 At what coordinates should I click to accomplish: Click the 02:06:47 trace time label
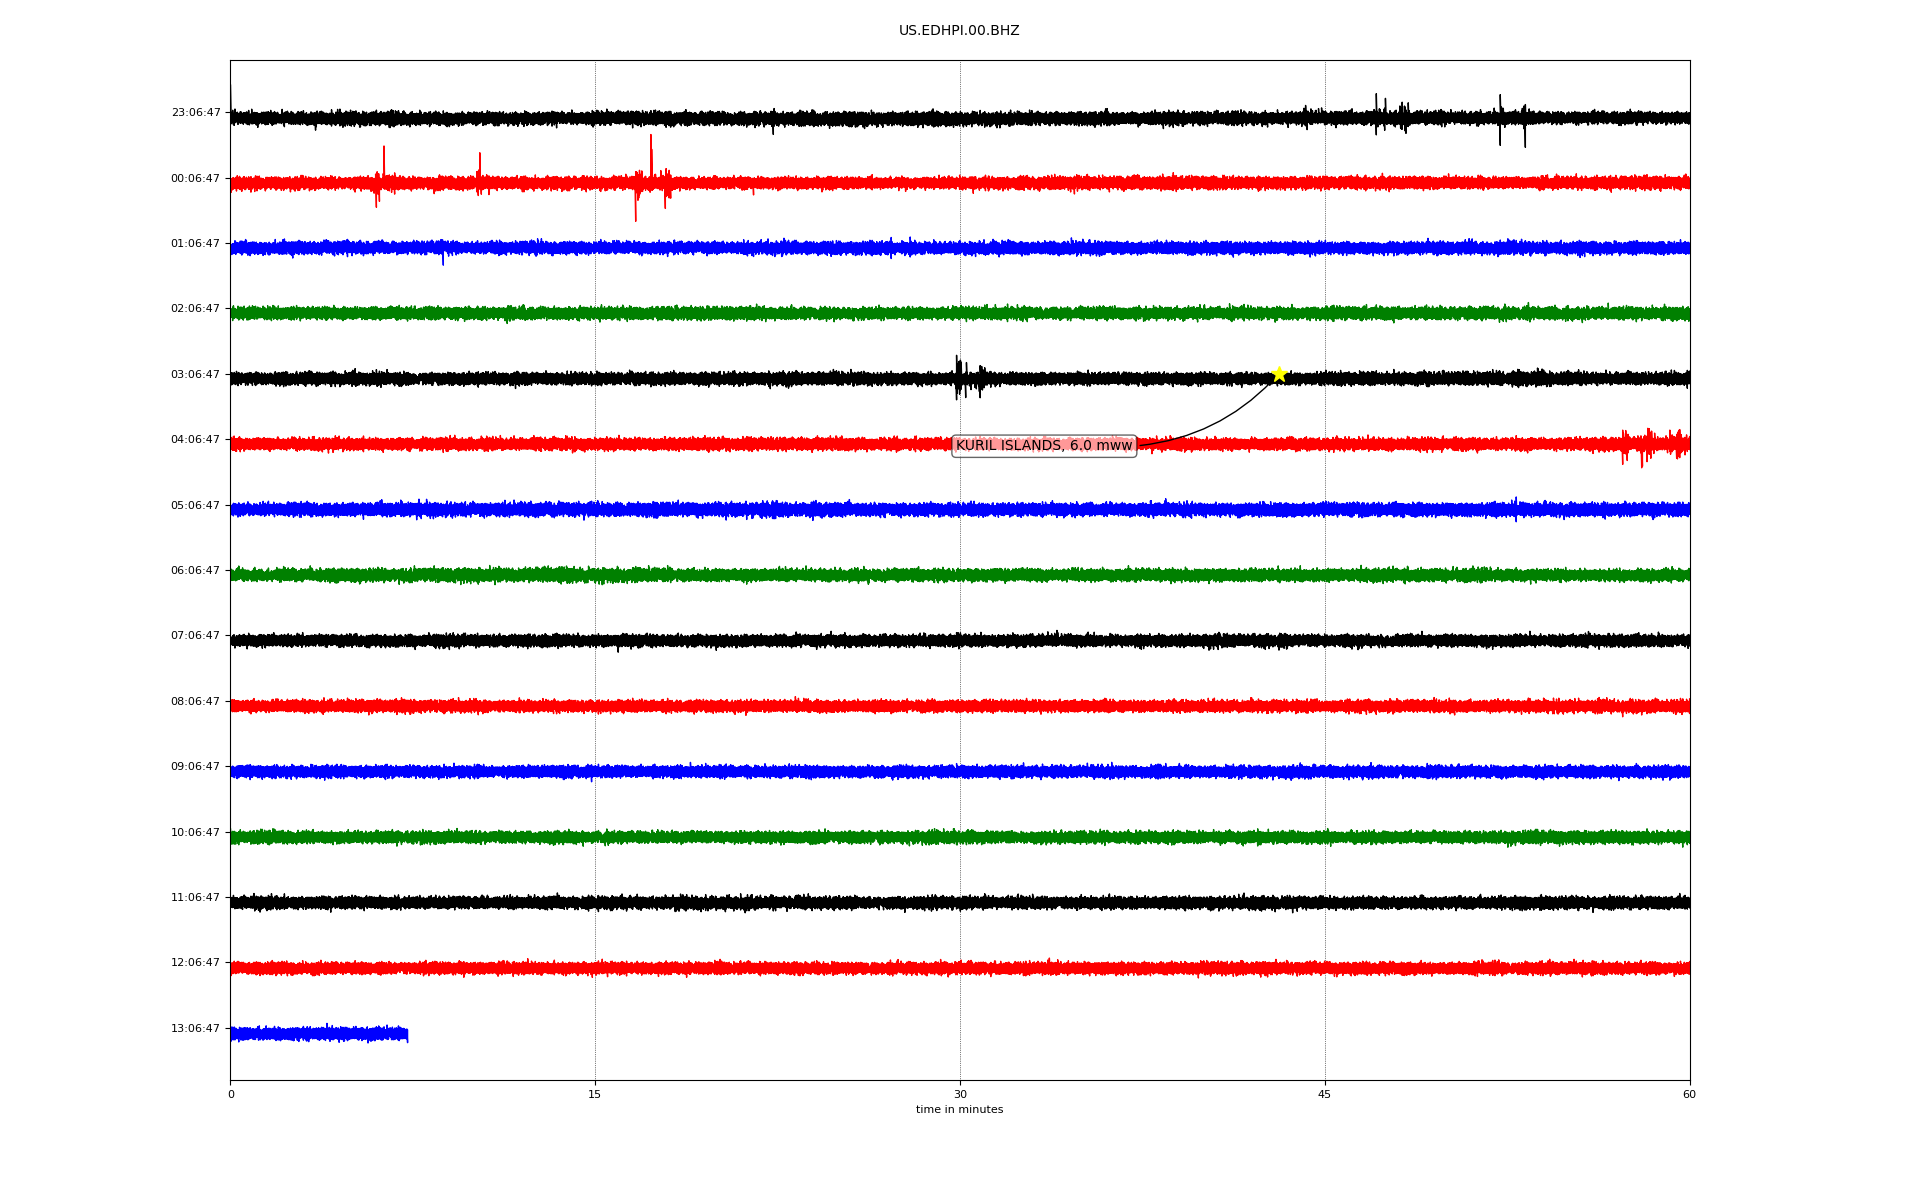click(x=196, y=309)
